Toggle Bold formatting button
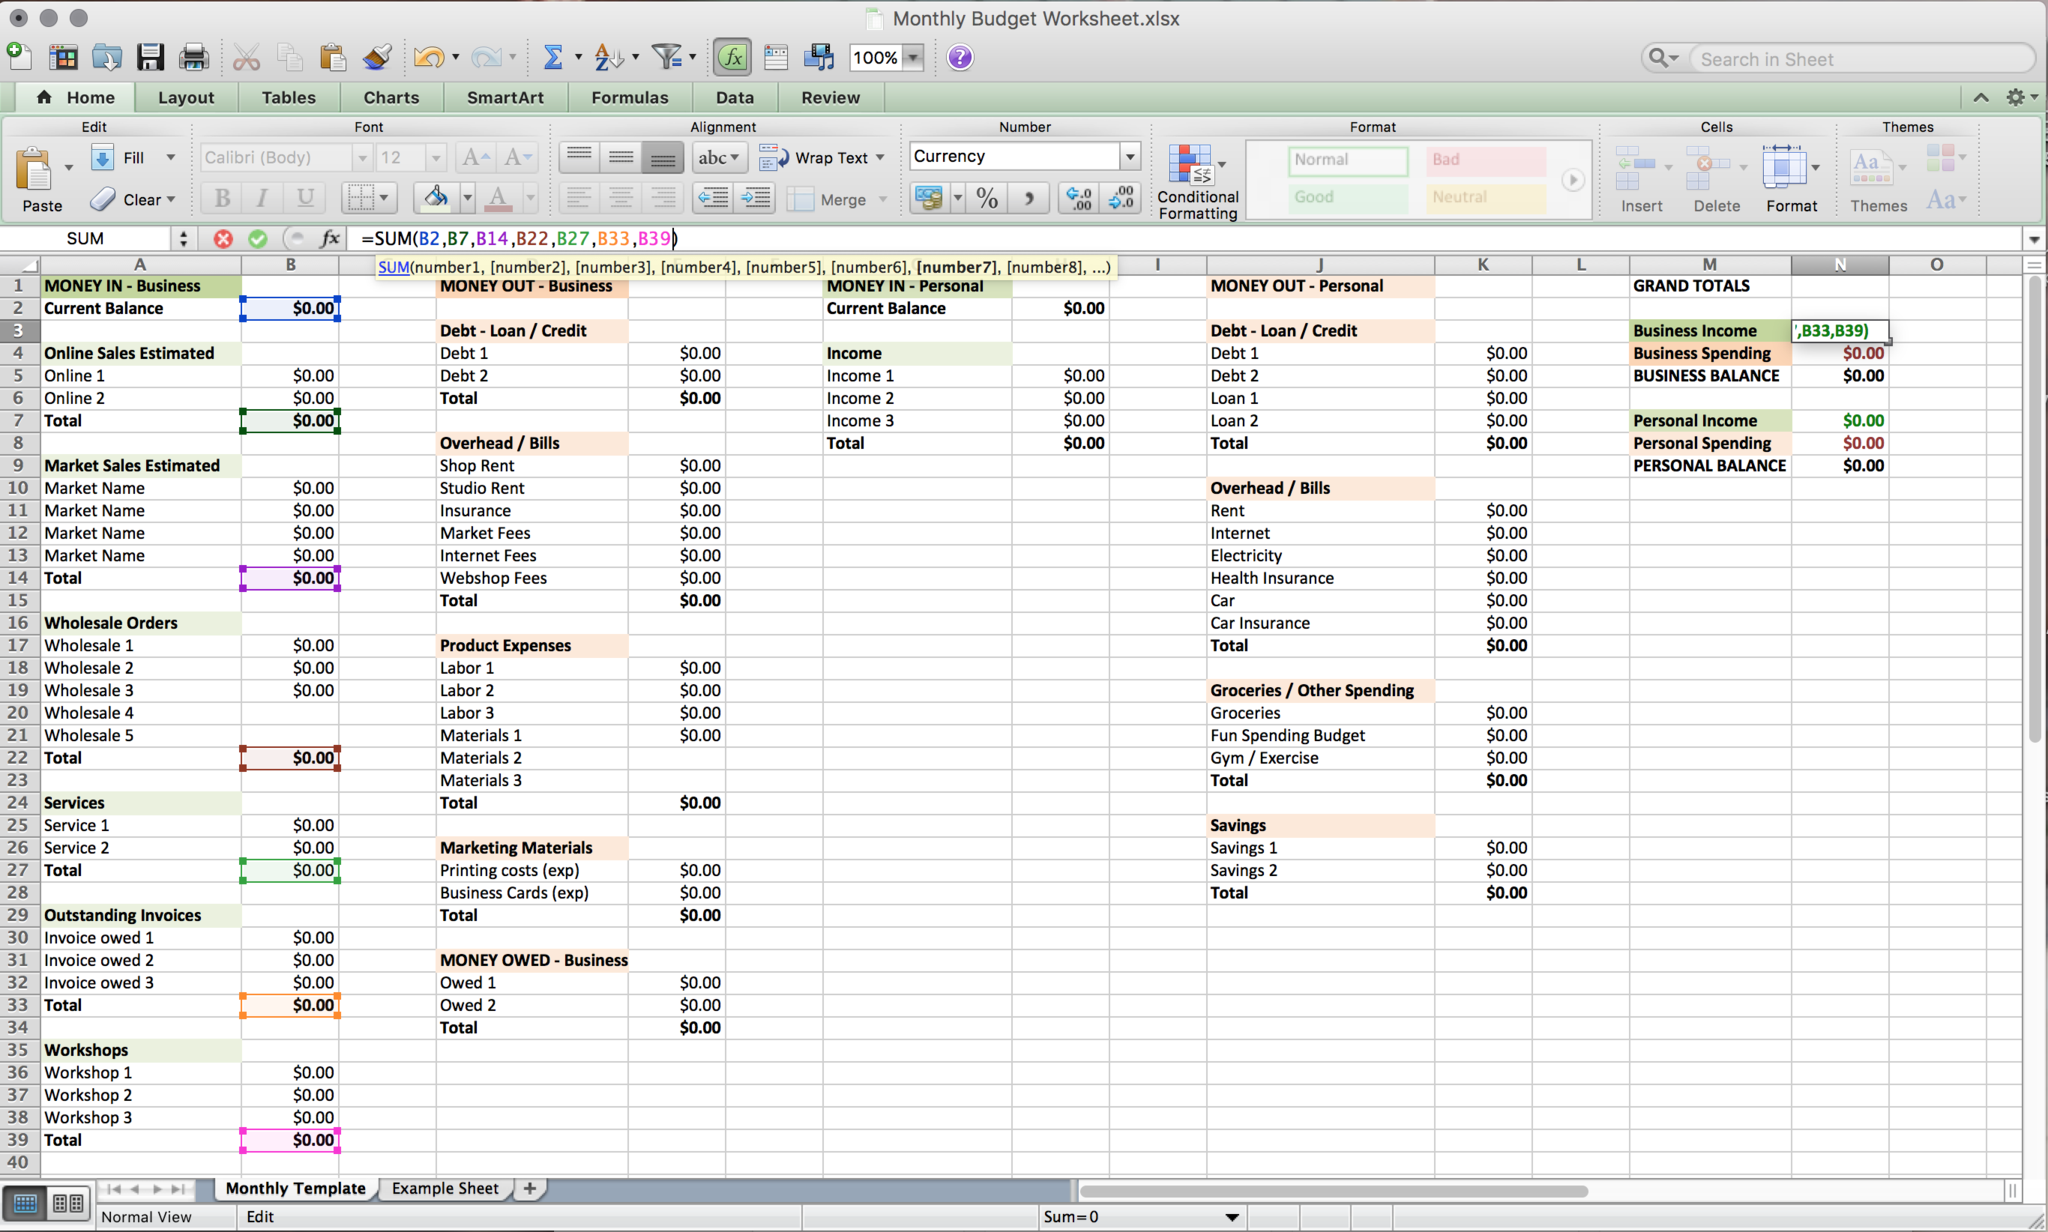 click(x=222, y=198)
